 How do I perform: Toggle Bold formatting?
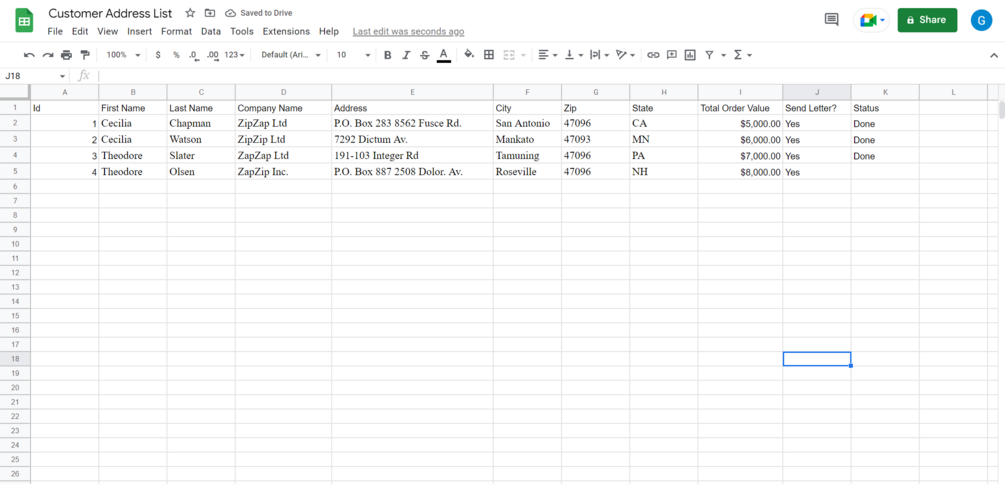point(387,55)
